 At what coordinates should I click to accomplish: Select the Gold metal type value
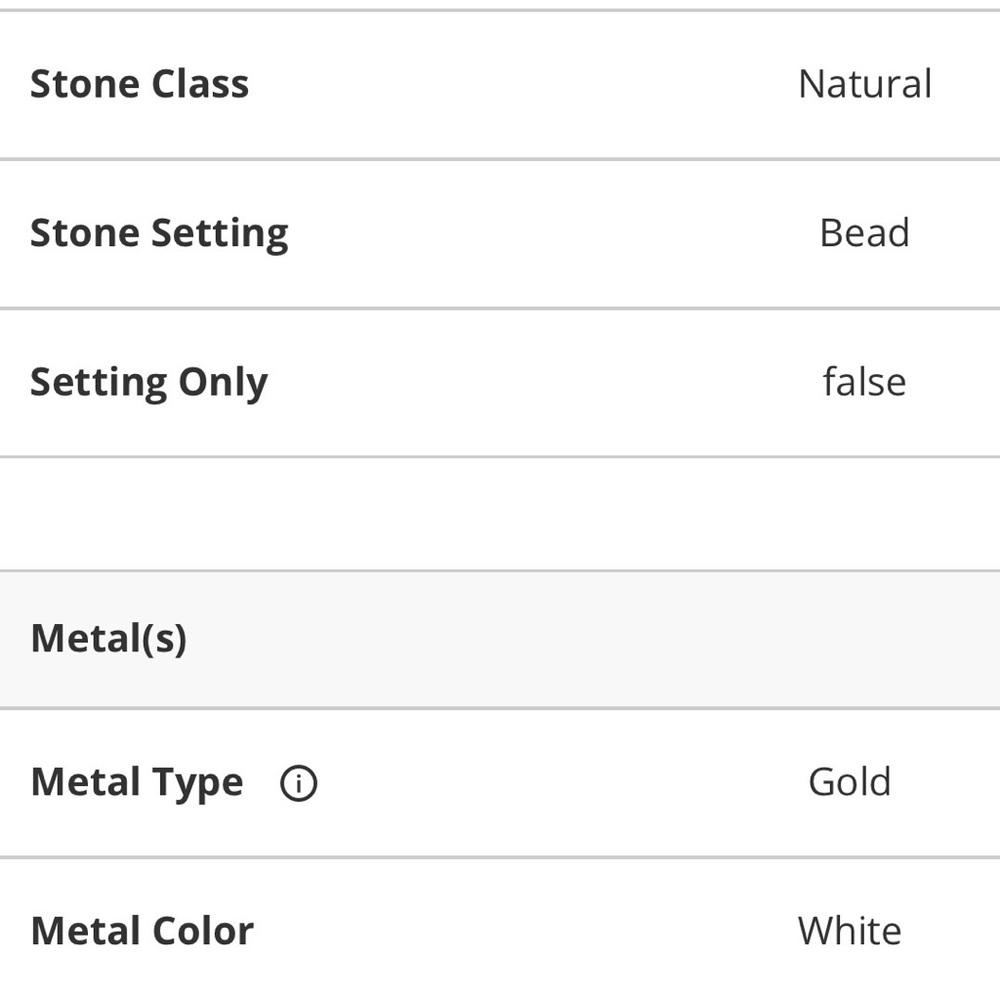849,782
